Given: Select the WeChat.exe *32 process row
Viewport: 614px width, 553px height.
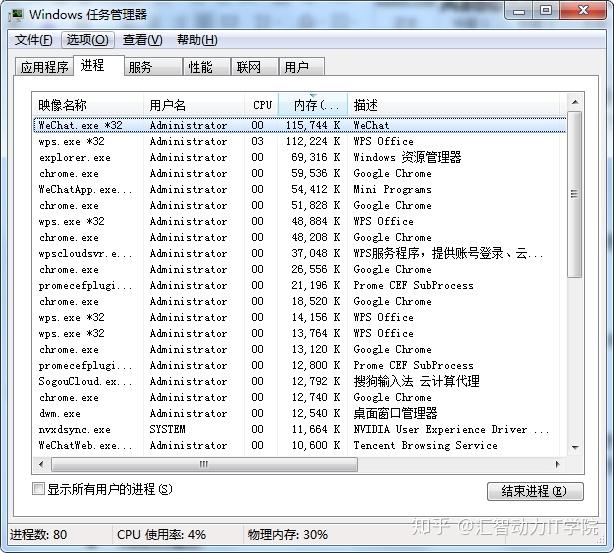Looking at the screenshot, I should pos(300,125).
